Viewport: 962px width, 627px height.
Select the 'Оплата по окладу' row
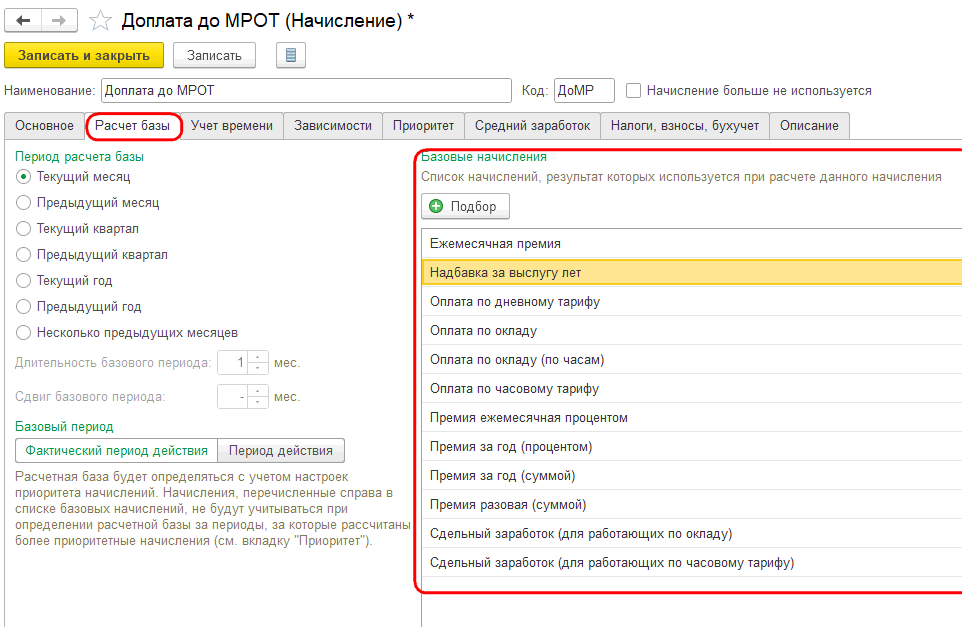pyautogui.click(x=692, y=331)
